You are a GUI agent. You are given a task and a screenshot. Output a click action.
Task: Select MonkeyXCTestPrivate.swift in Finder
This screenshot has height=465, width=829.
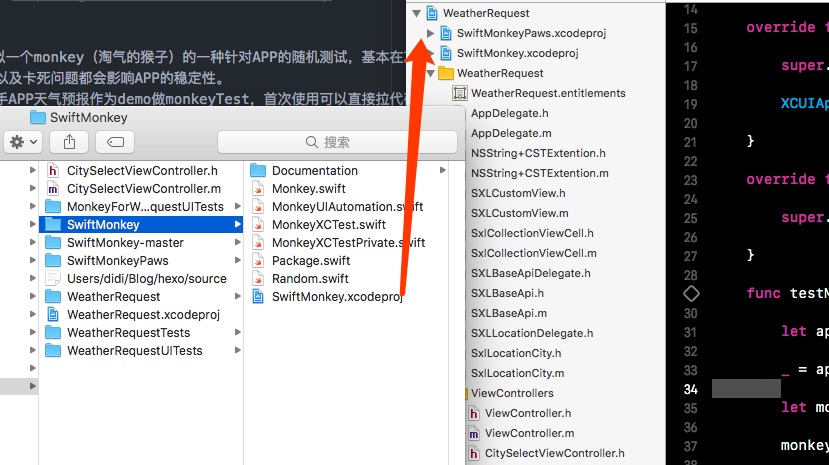347,243
